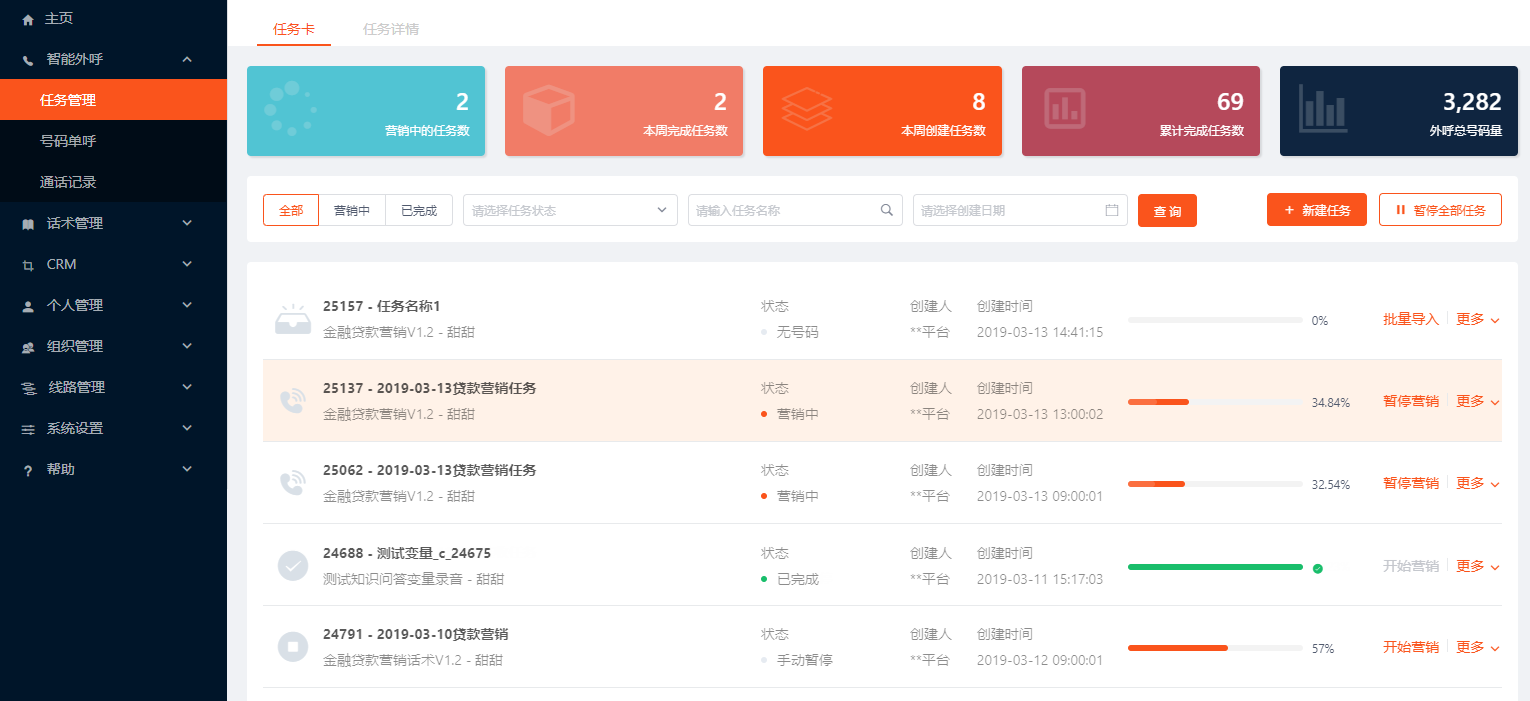Image resolution: width=1530 pixels, height=701 pixels.
Task: Switch filter to 营销中
Action: (x=352, y=210)
